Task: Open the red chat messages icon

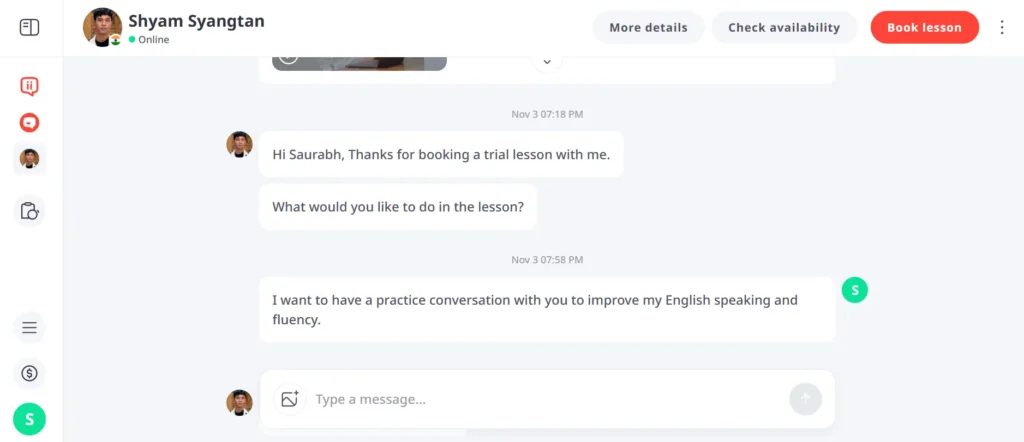Action: (x=30, y=123)
